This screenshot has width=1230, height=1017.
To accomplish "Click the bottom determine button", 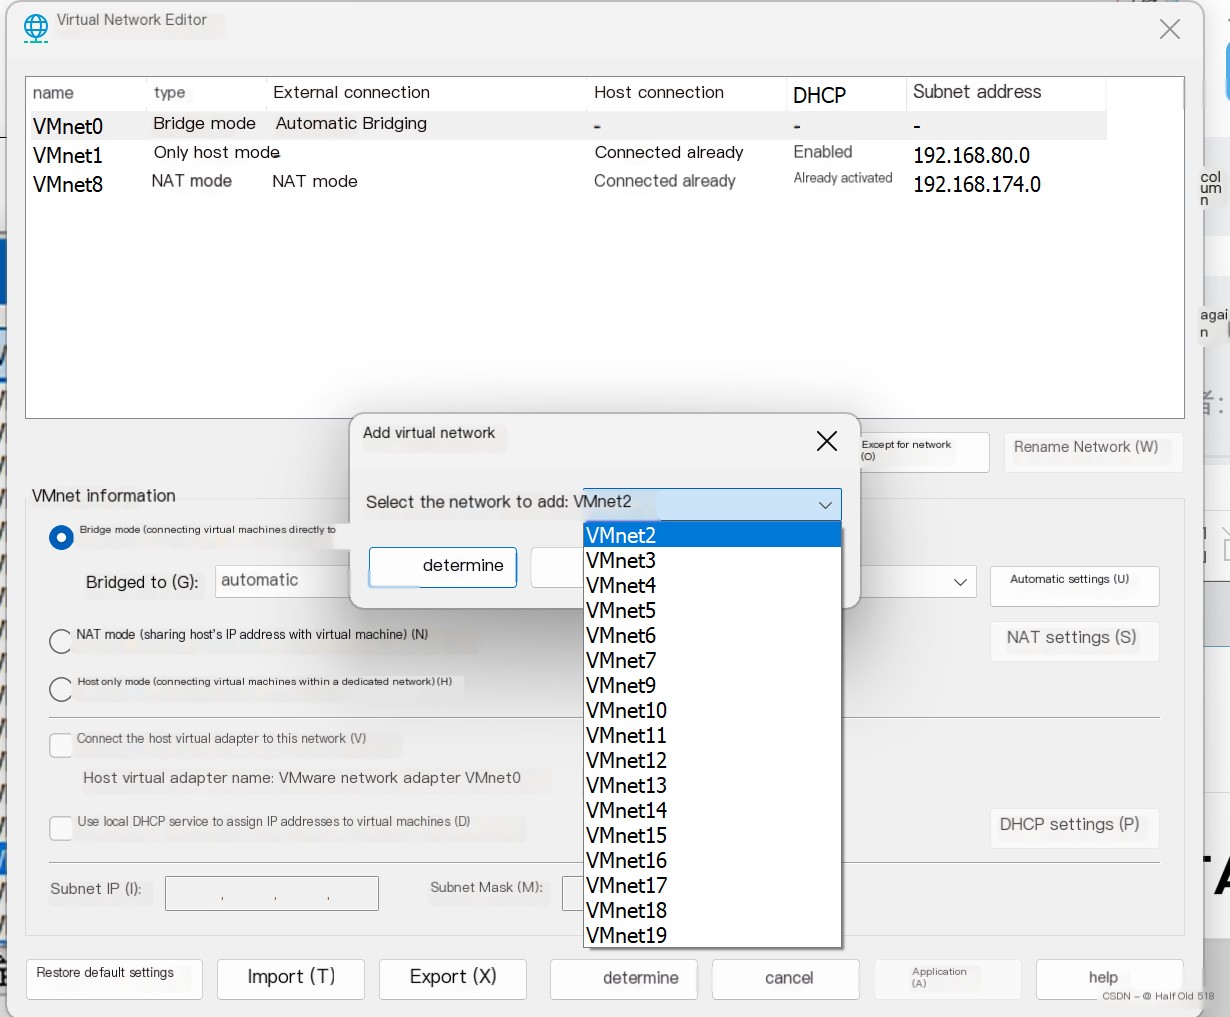I will pos(624,979).
